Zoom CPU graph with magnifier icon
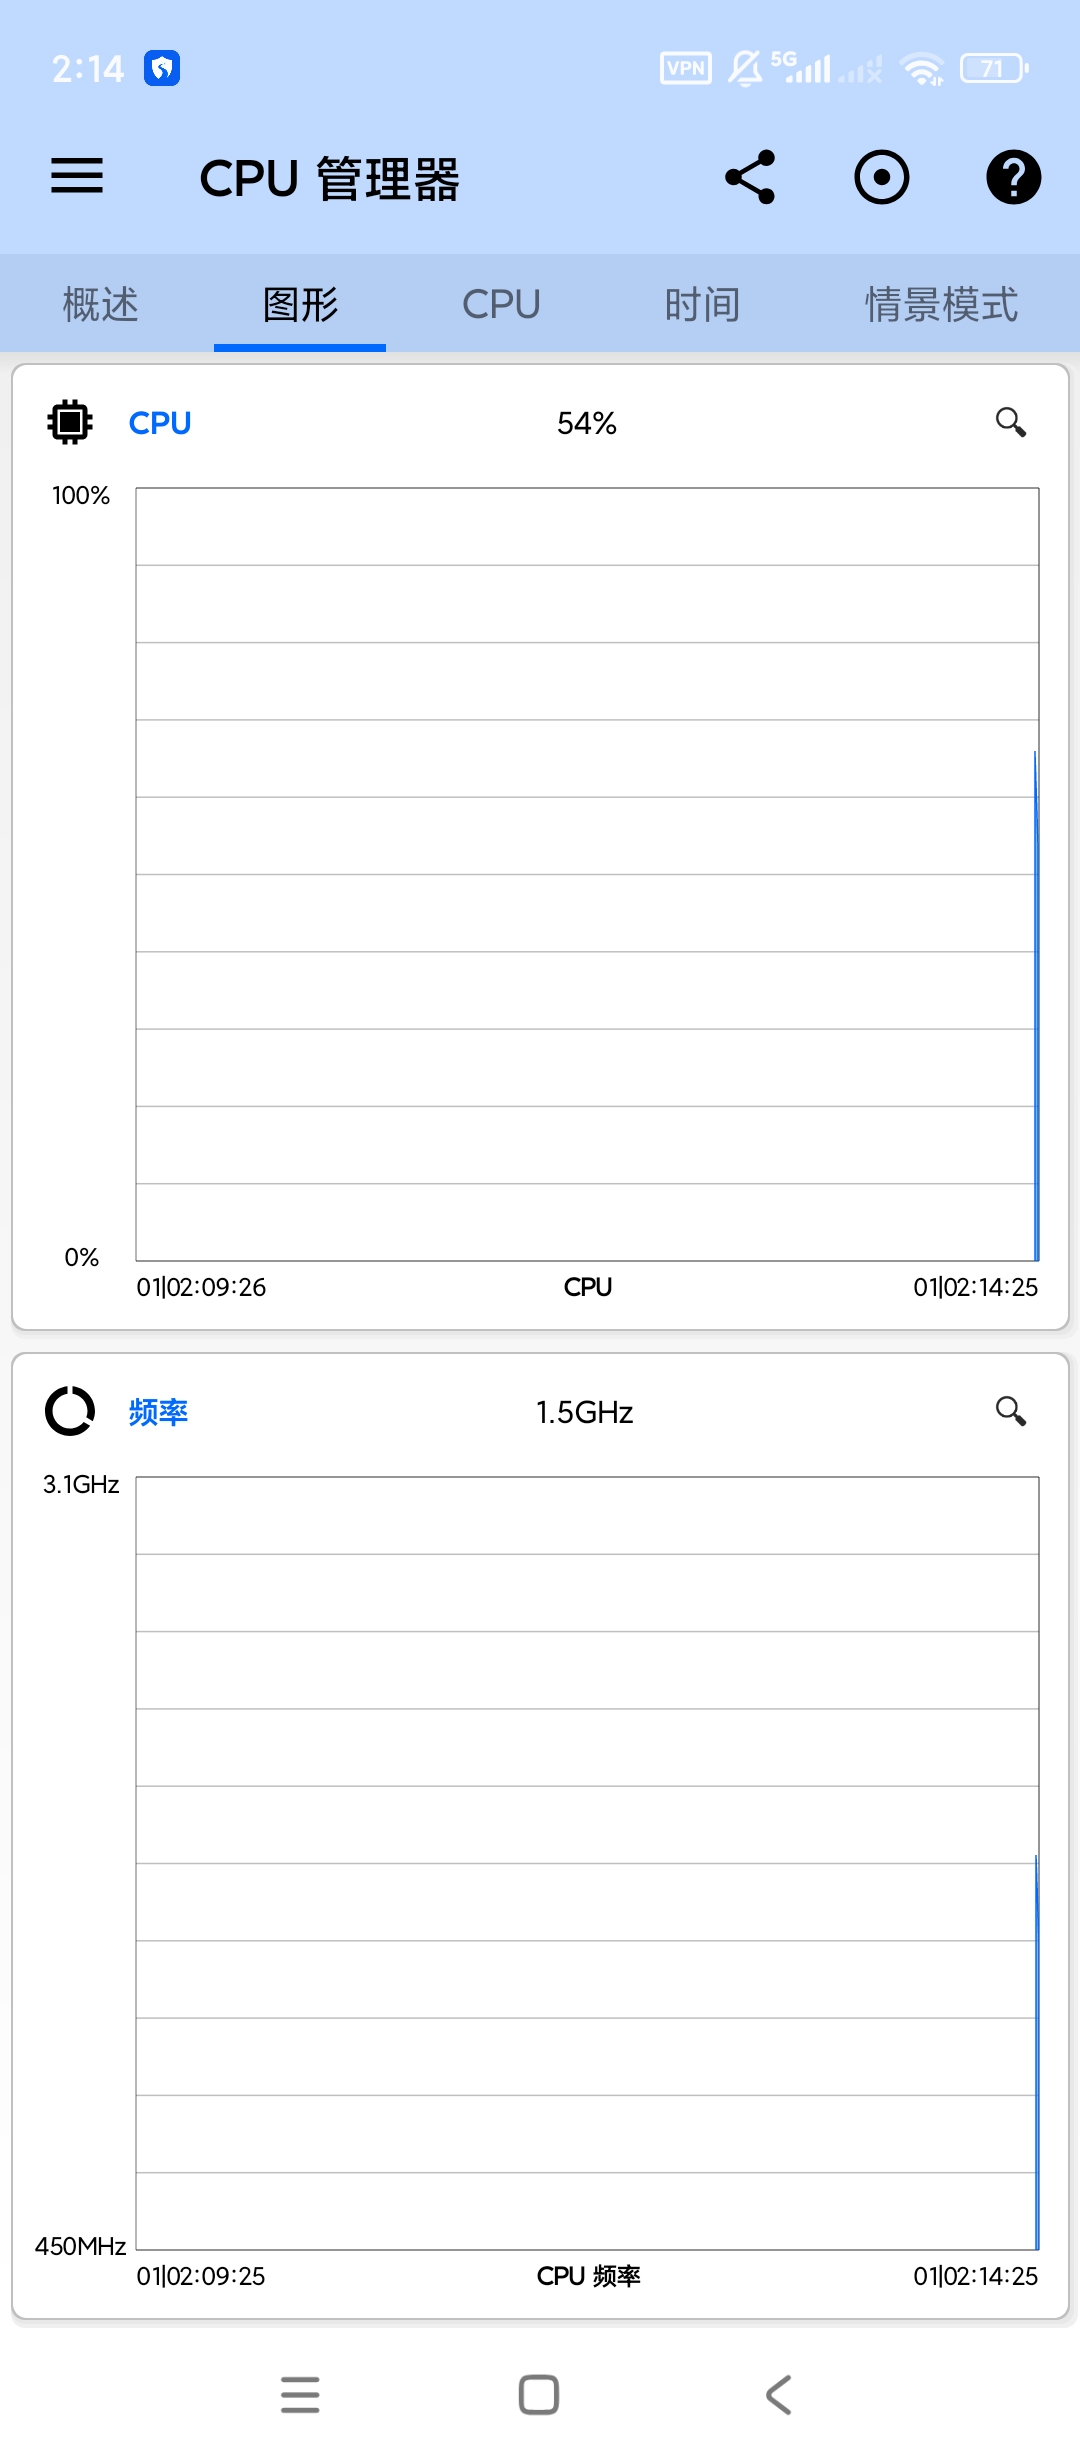Image resolution: width=1080 pixels, height=2460 pixels. point(1011,423)
